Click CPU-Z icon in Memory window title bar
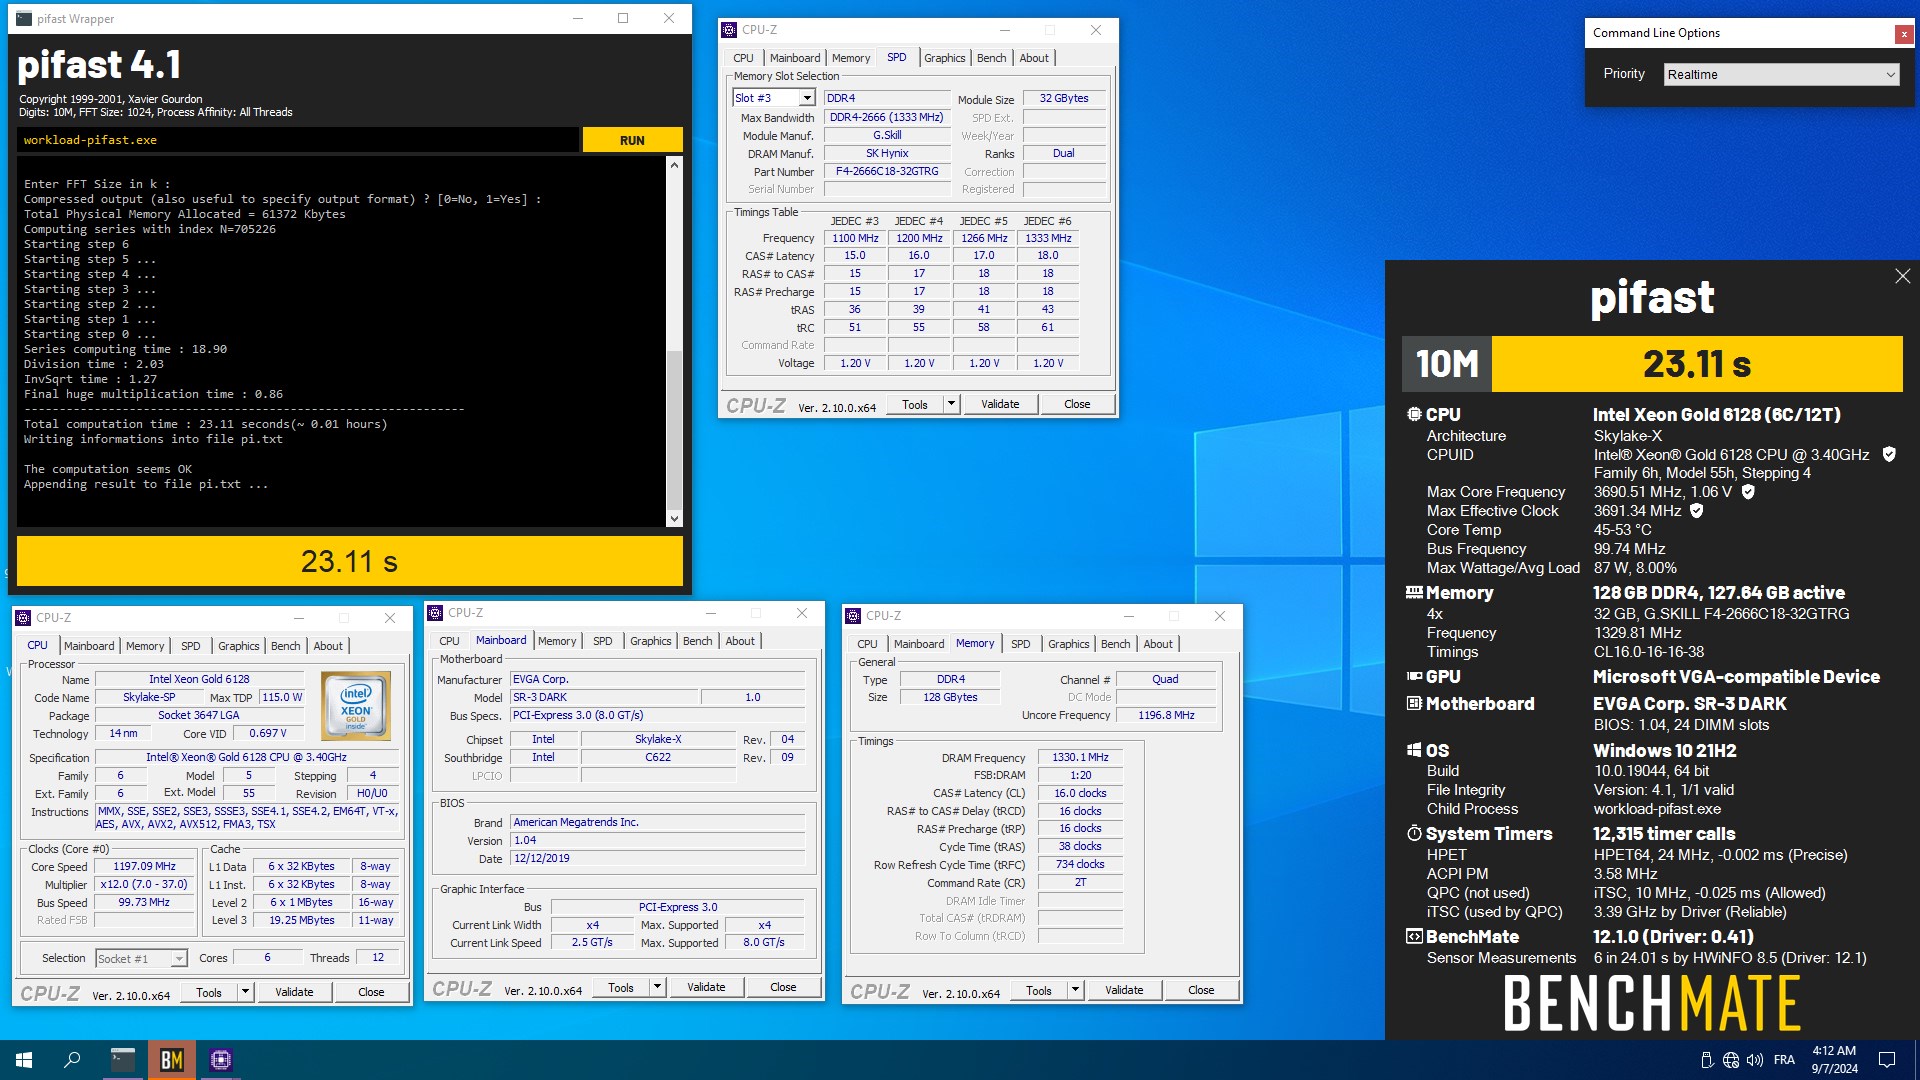The width and height of the screenshot is (1920, 1080). 853,616
